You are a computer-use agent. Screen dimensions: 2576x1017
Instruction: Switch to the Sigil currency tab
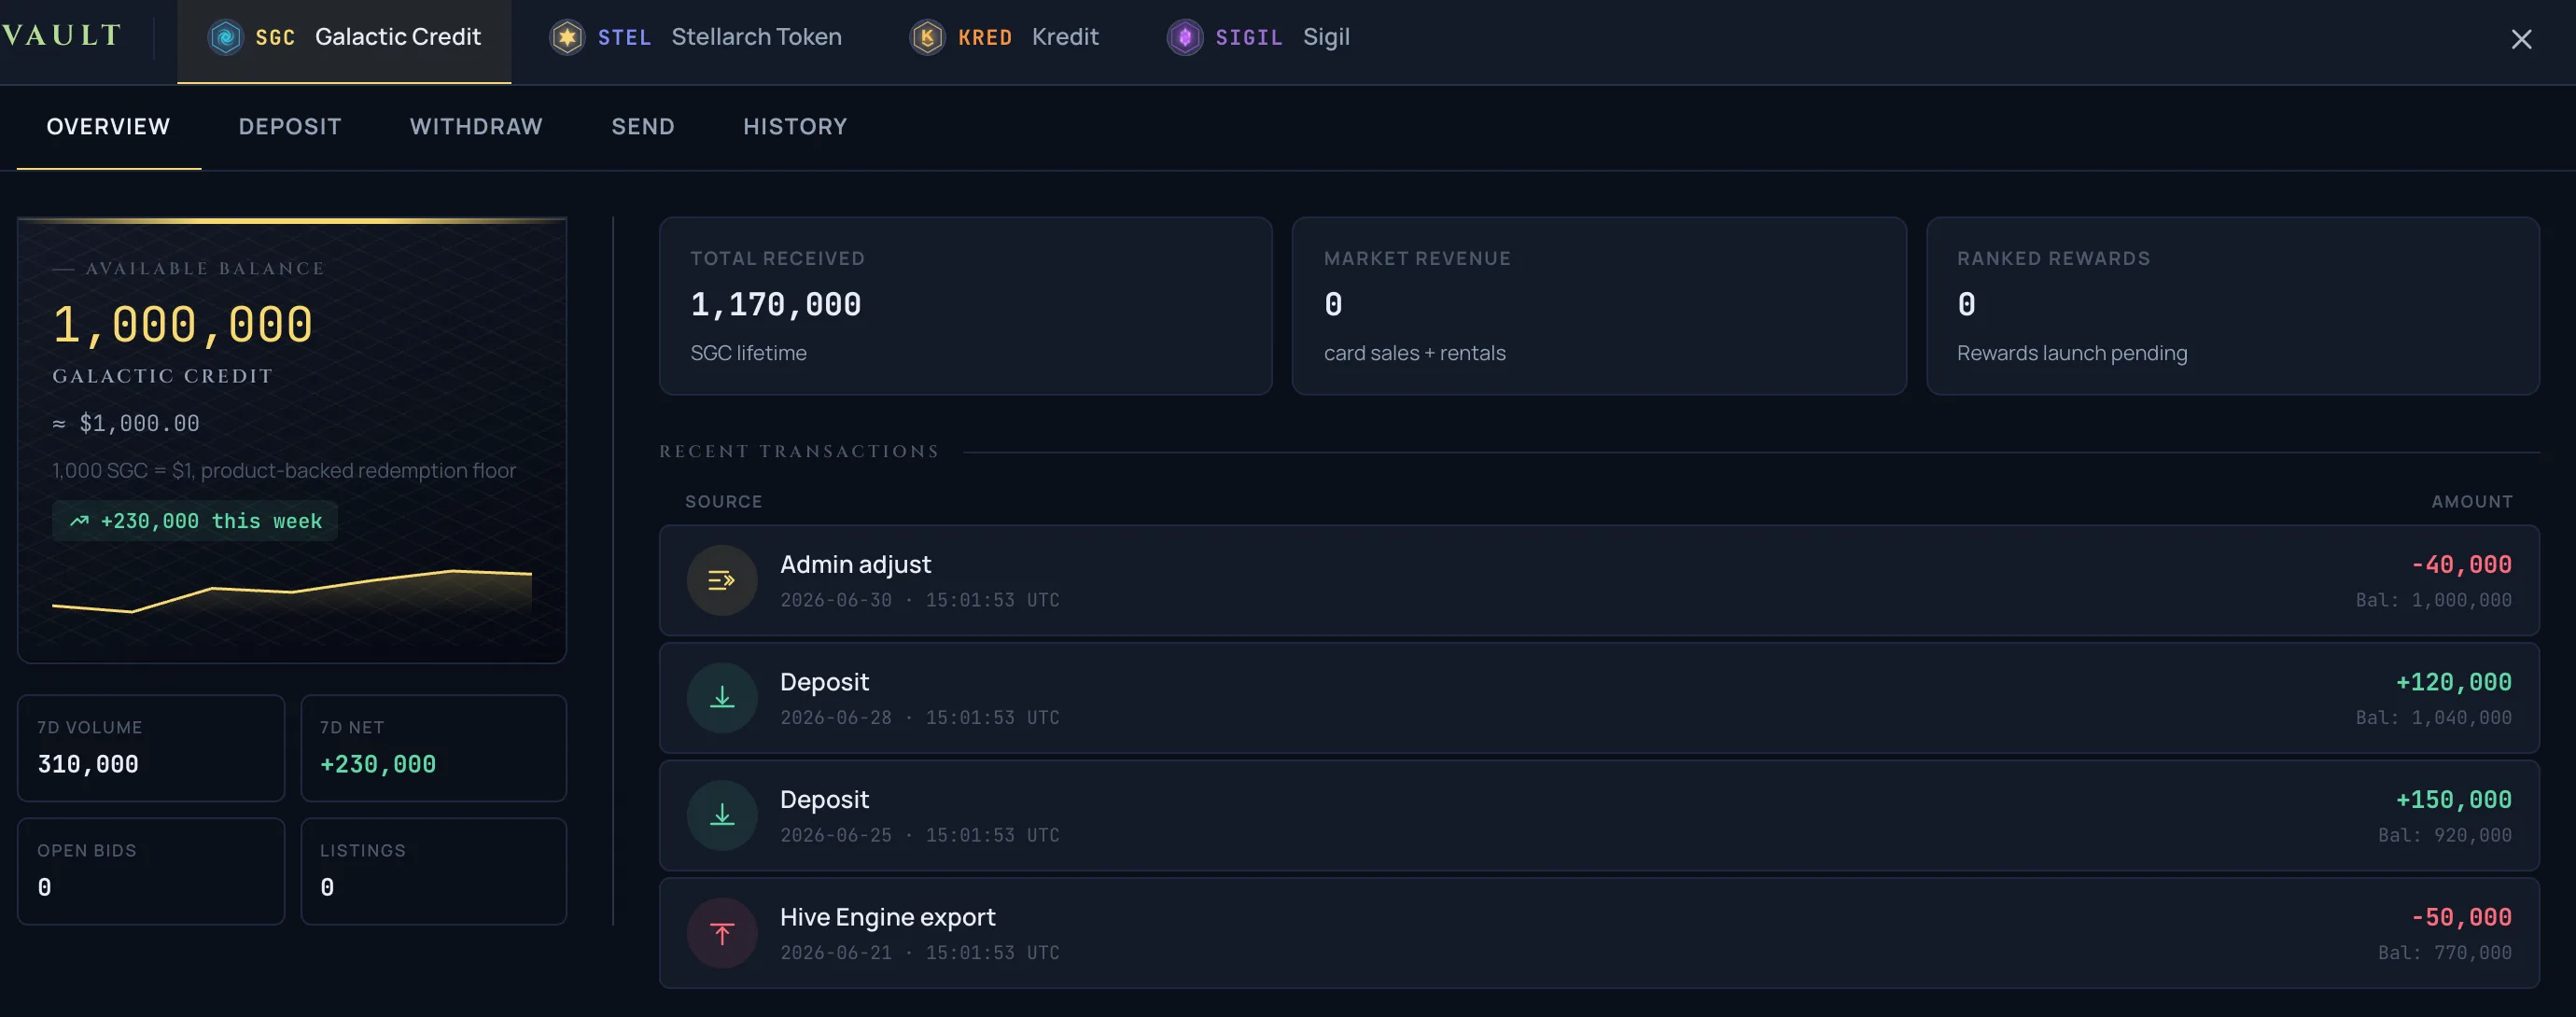pos(1259,40)
